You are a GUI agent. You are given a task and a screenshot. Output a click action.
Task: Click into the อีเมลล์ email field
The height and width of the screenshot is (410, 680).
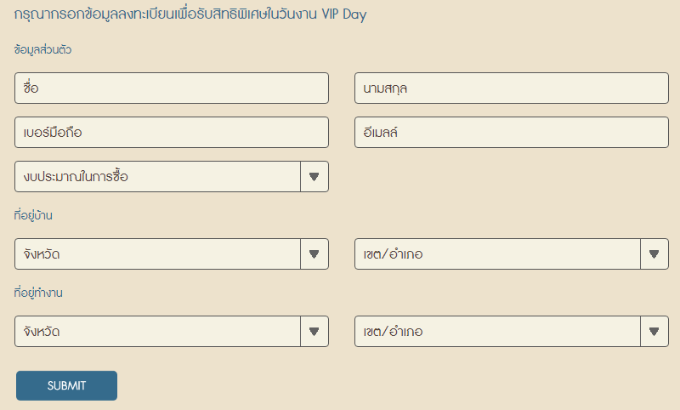511,132
